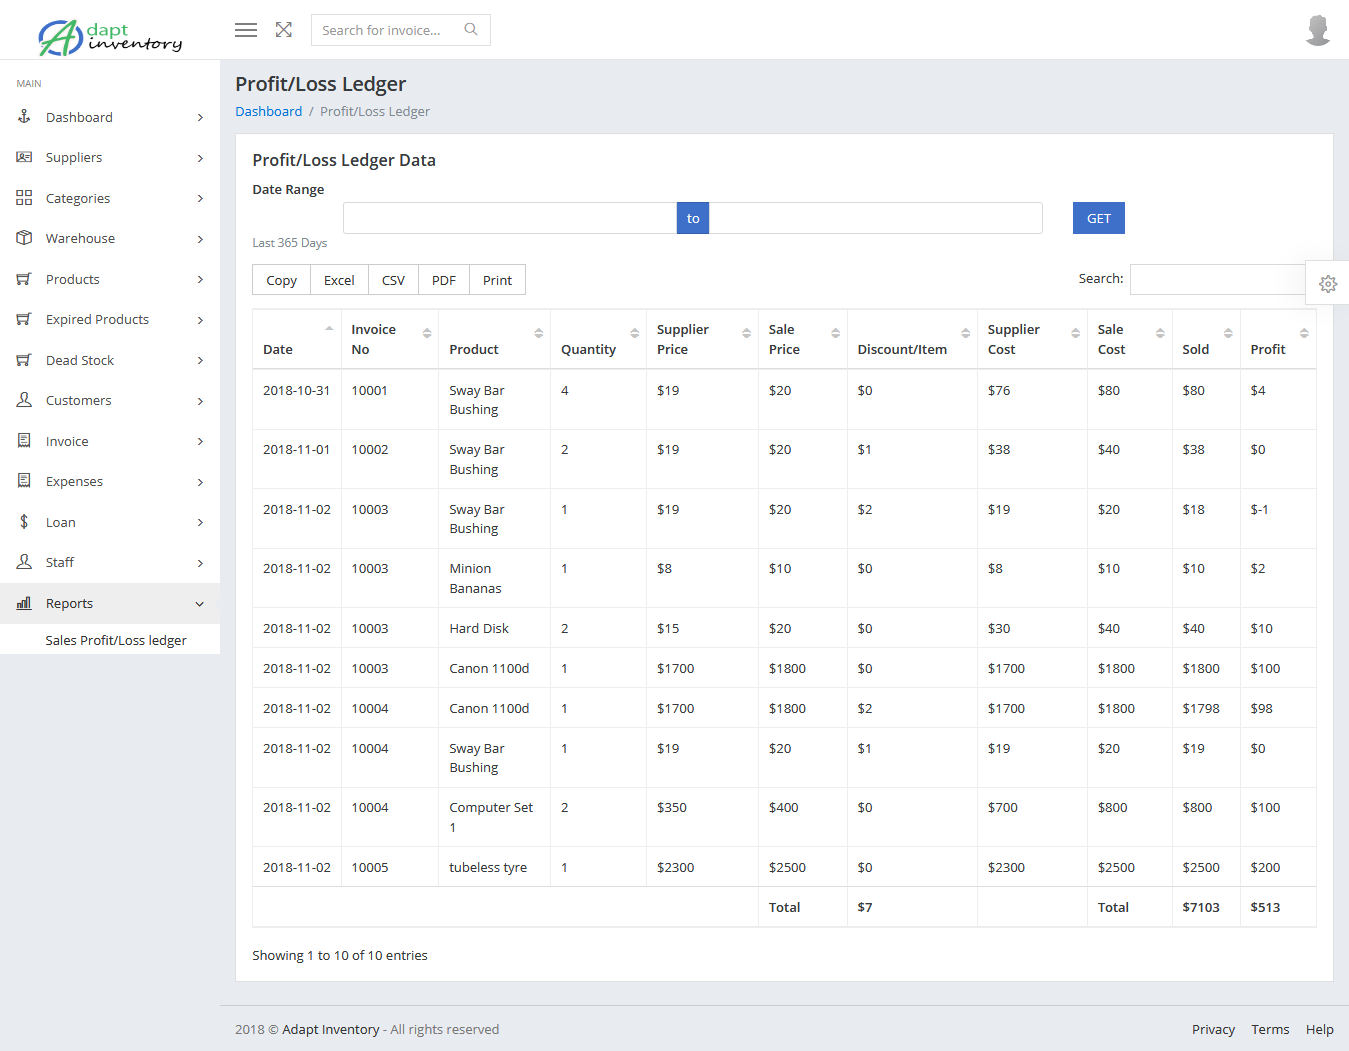Screen dimensions: 1349x1051
Task: Select the Customers icon in sidebar
Action: [24, 400]
